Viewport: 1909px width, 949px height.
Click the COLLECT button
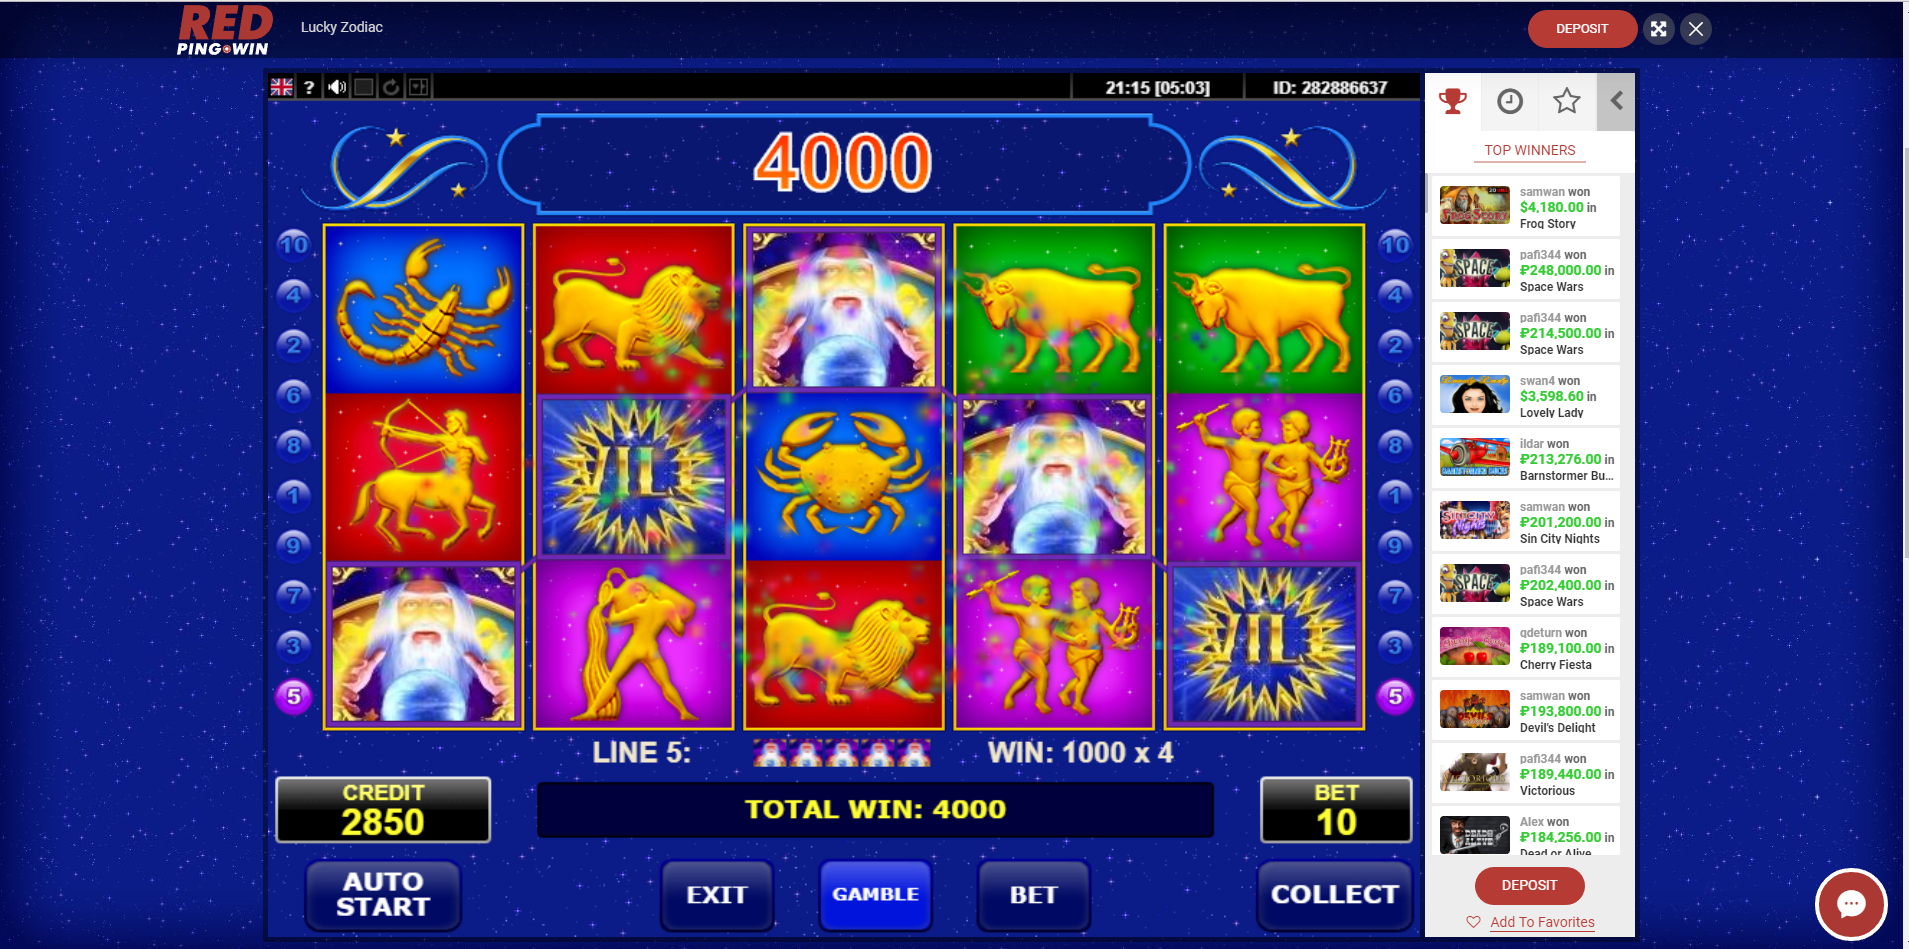tap(1335, 894)
